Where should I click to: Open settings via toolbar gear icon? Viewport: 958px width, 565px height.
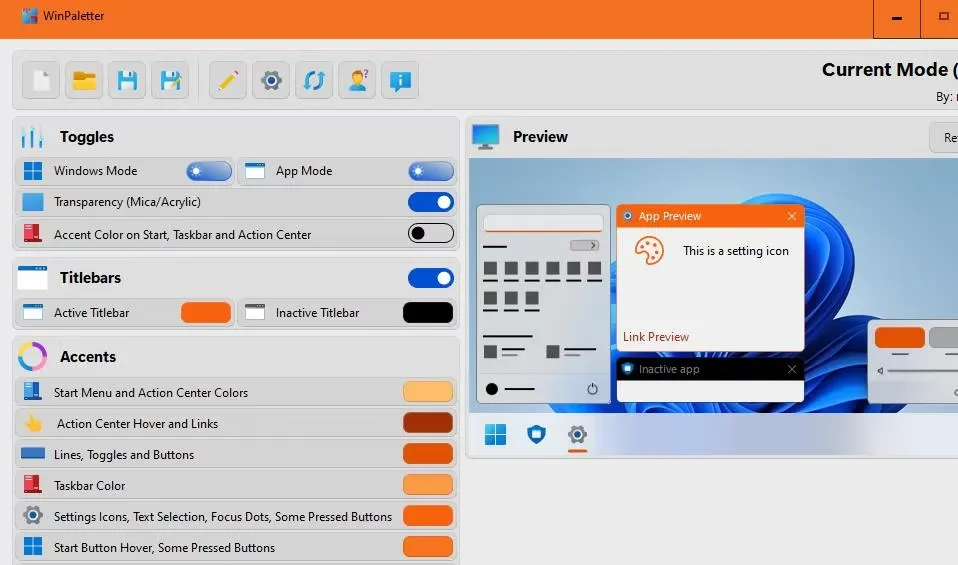(271, 80)
